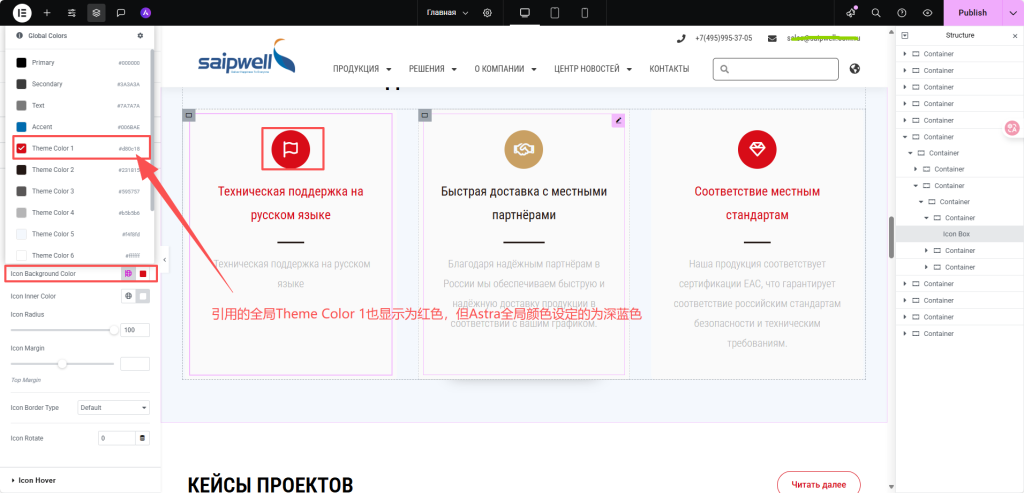Screen dimensions: 1024x493
Task: Click the Icon Background Color red swatch
Action: coord(143,274)
